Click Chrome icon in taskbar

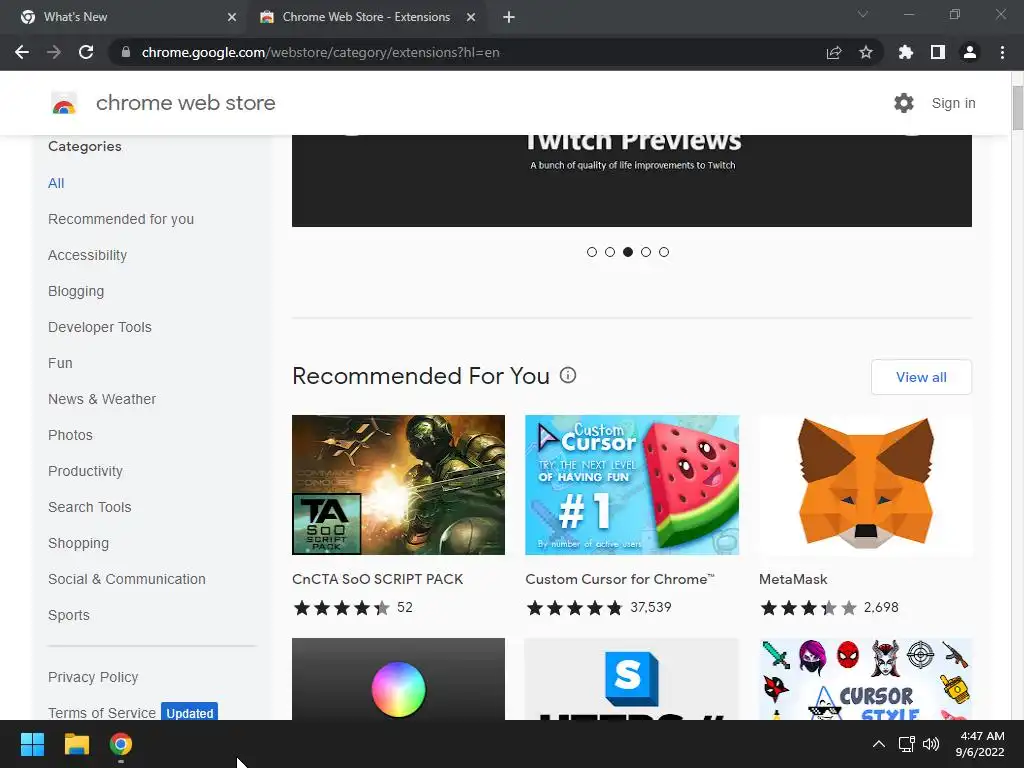click(121, 744)
